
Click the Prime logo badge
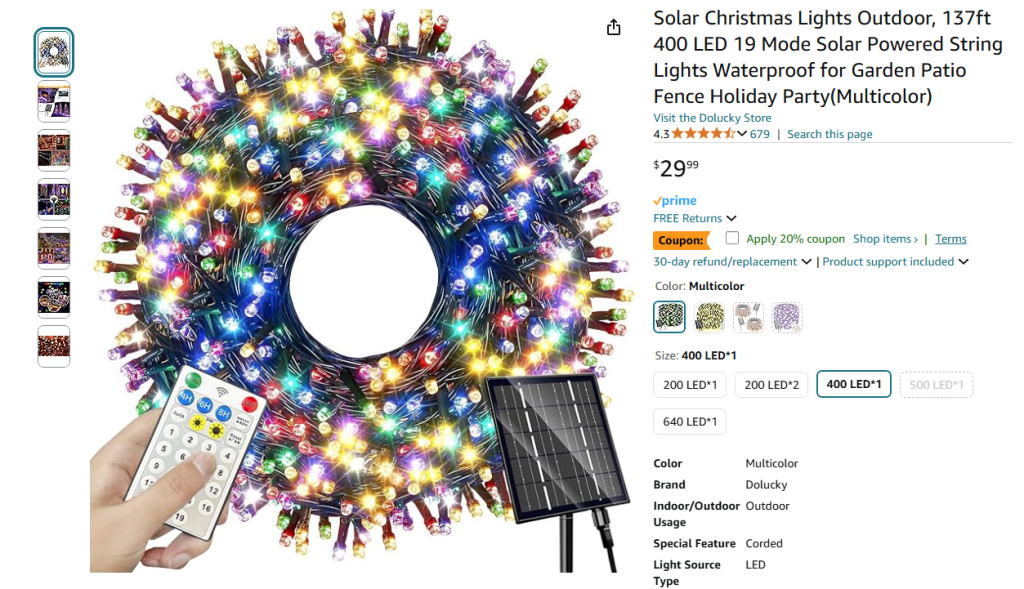coord(675,201)
